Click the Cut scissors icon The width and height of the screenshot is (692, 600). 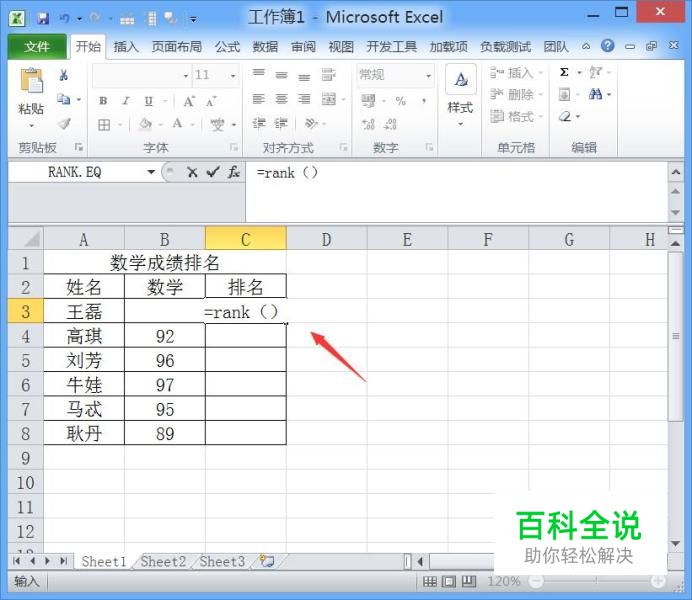(x=64, y=75)
